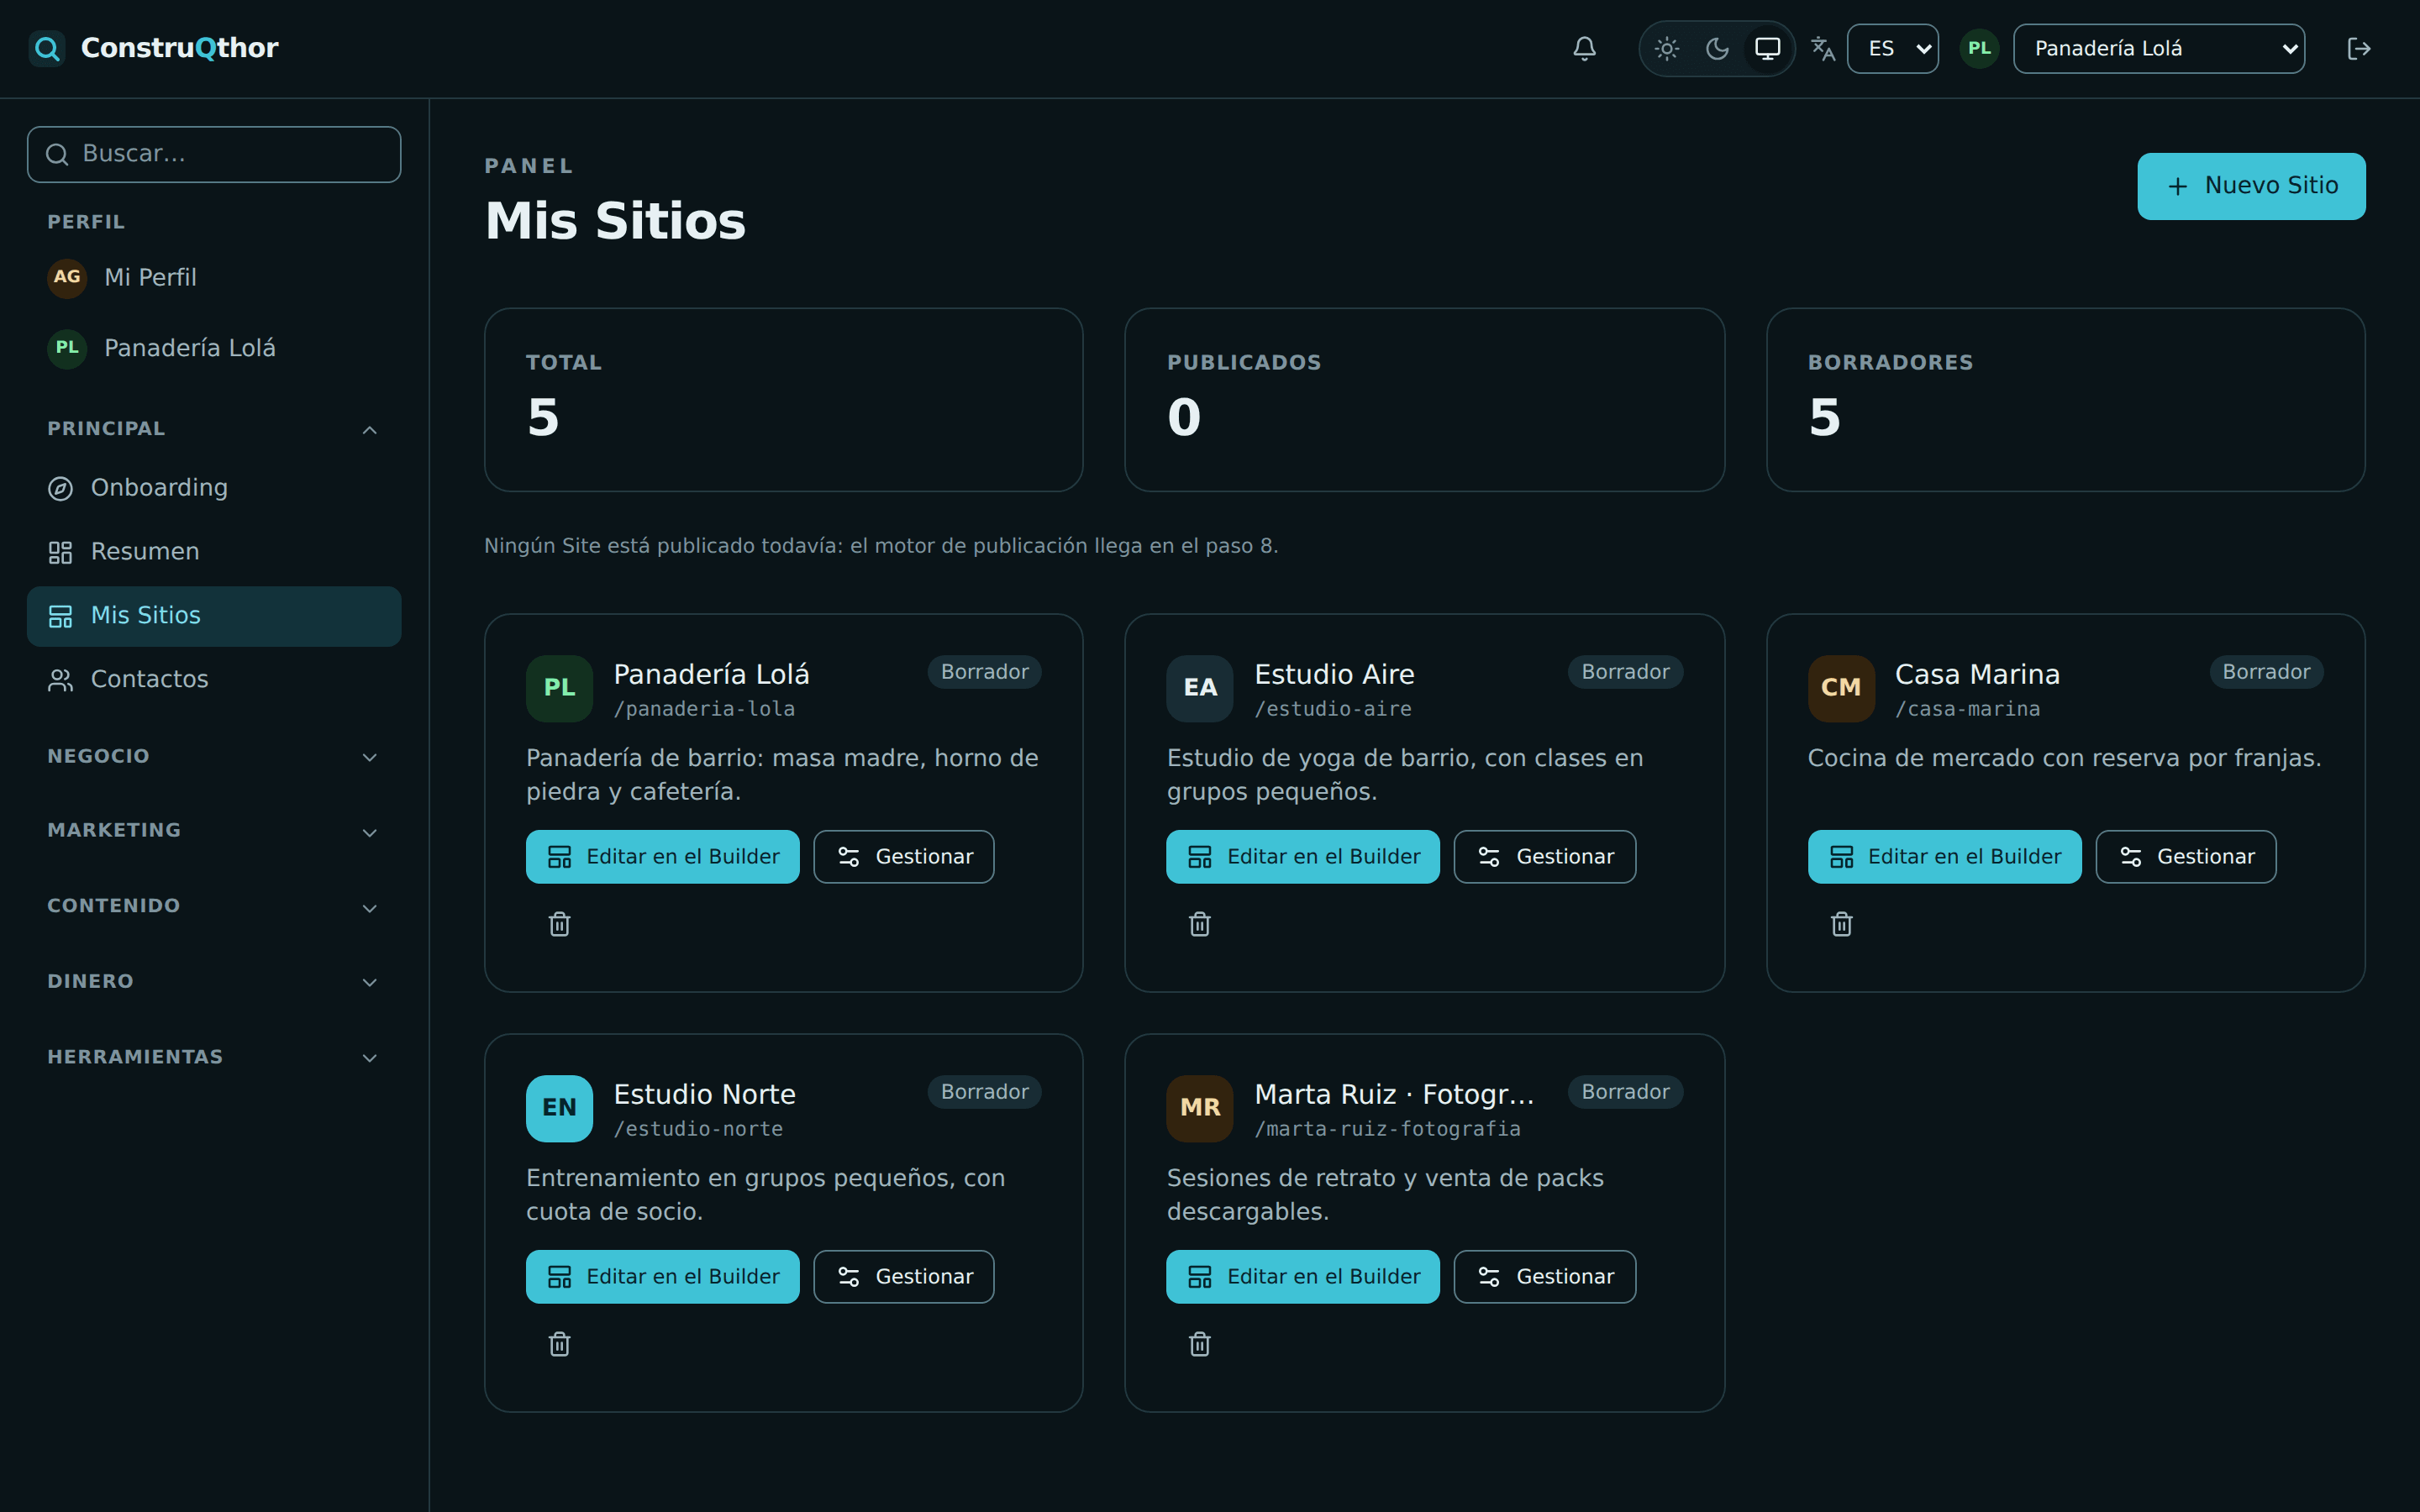2420x1512 pixels.
Task: Click the ConstruQthor logo icon
Action: [46, 48]
